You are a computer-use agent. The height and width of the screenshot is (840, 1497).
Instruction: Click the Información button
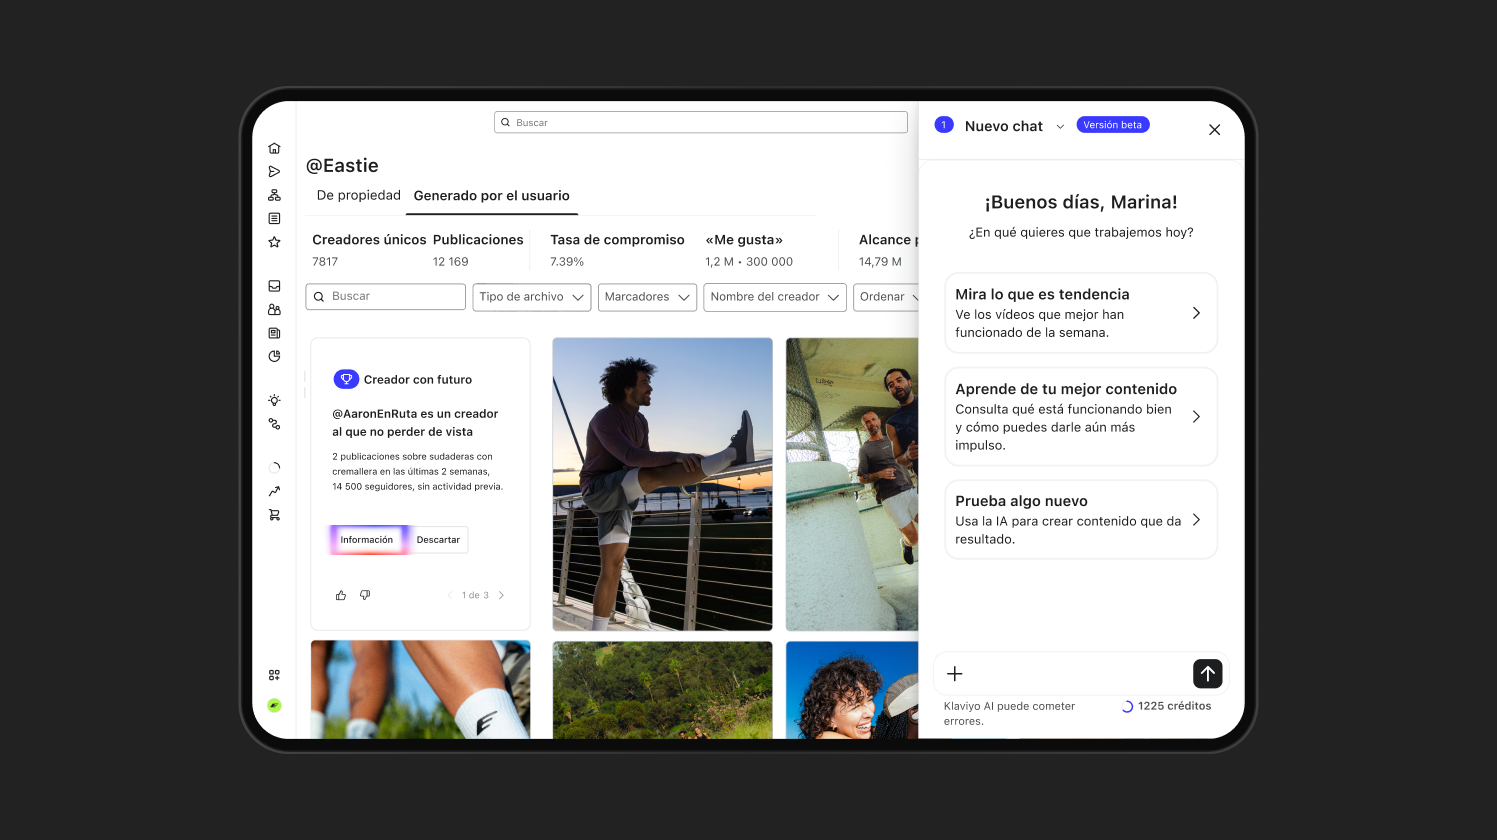pos(367,540)
